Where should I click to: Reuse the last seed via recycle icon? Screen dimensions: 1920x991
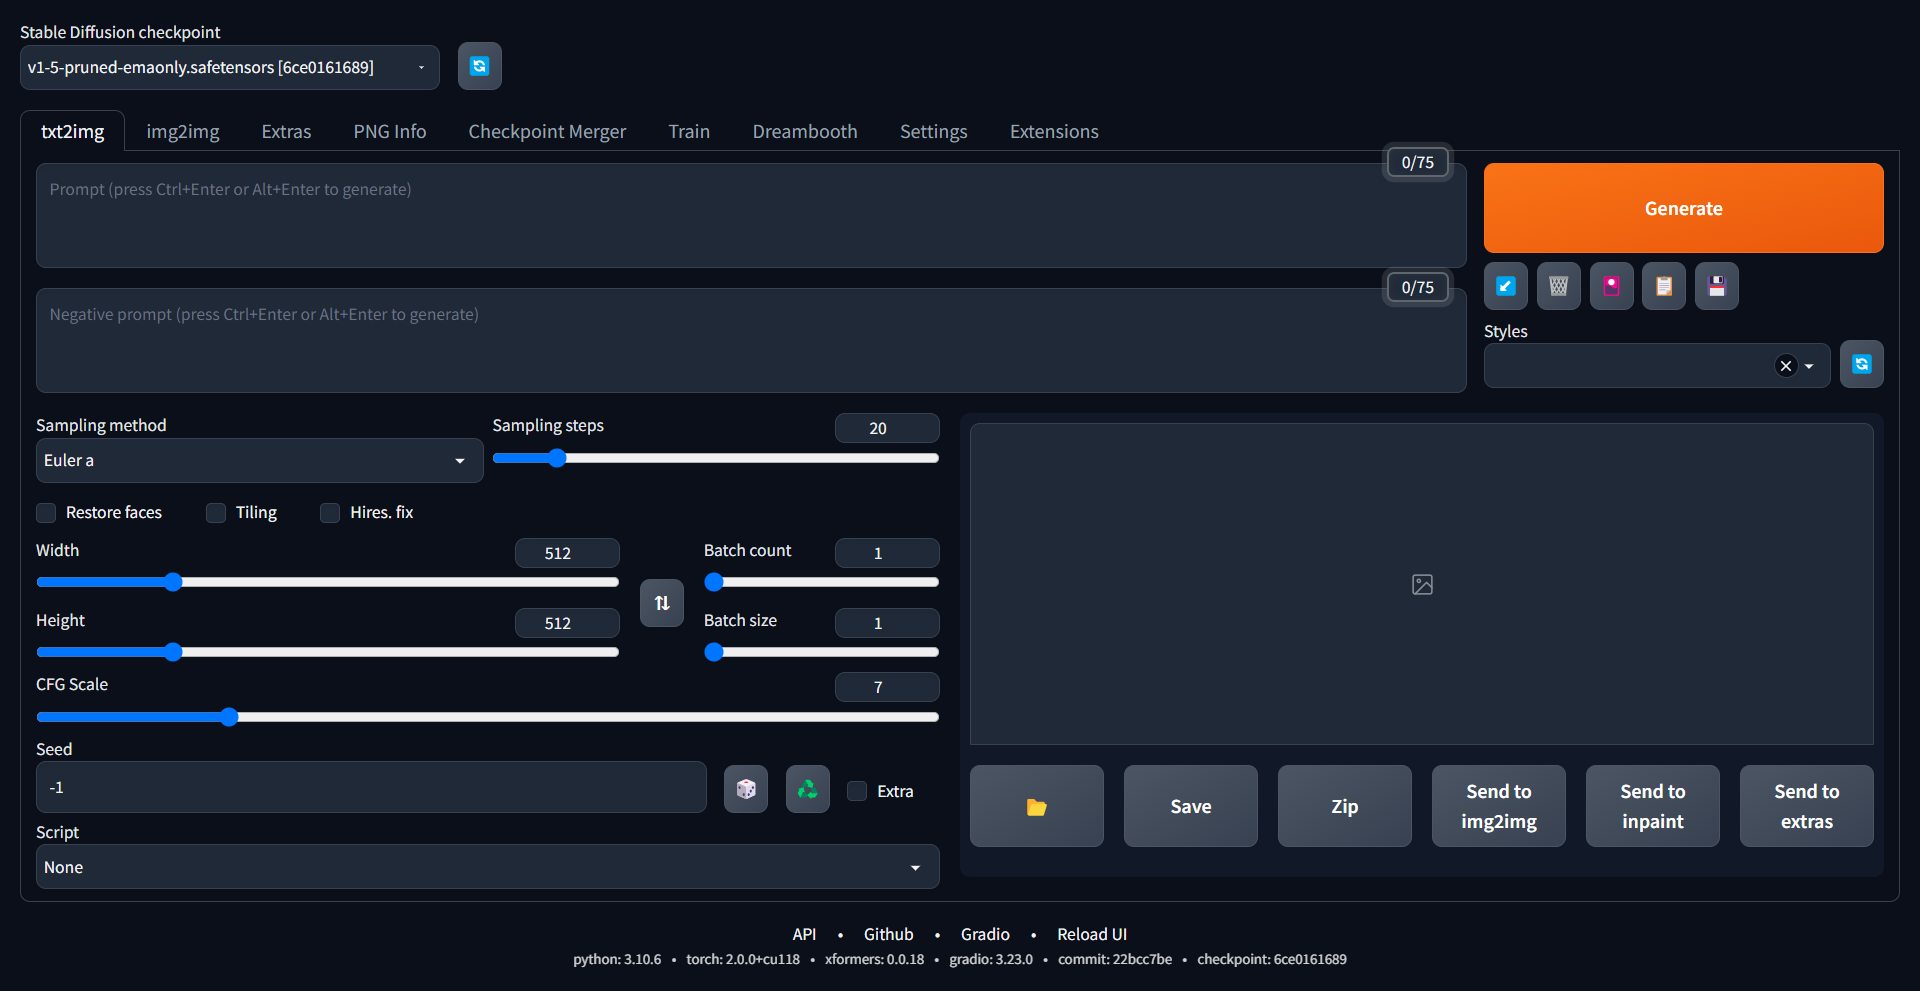coord(807,789)
